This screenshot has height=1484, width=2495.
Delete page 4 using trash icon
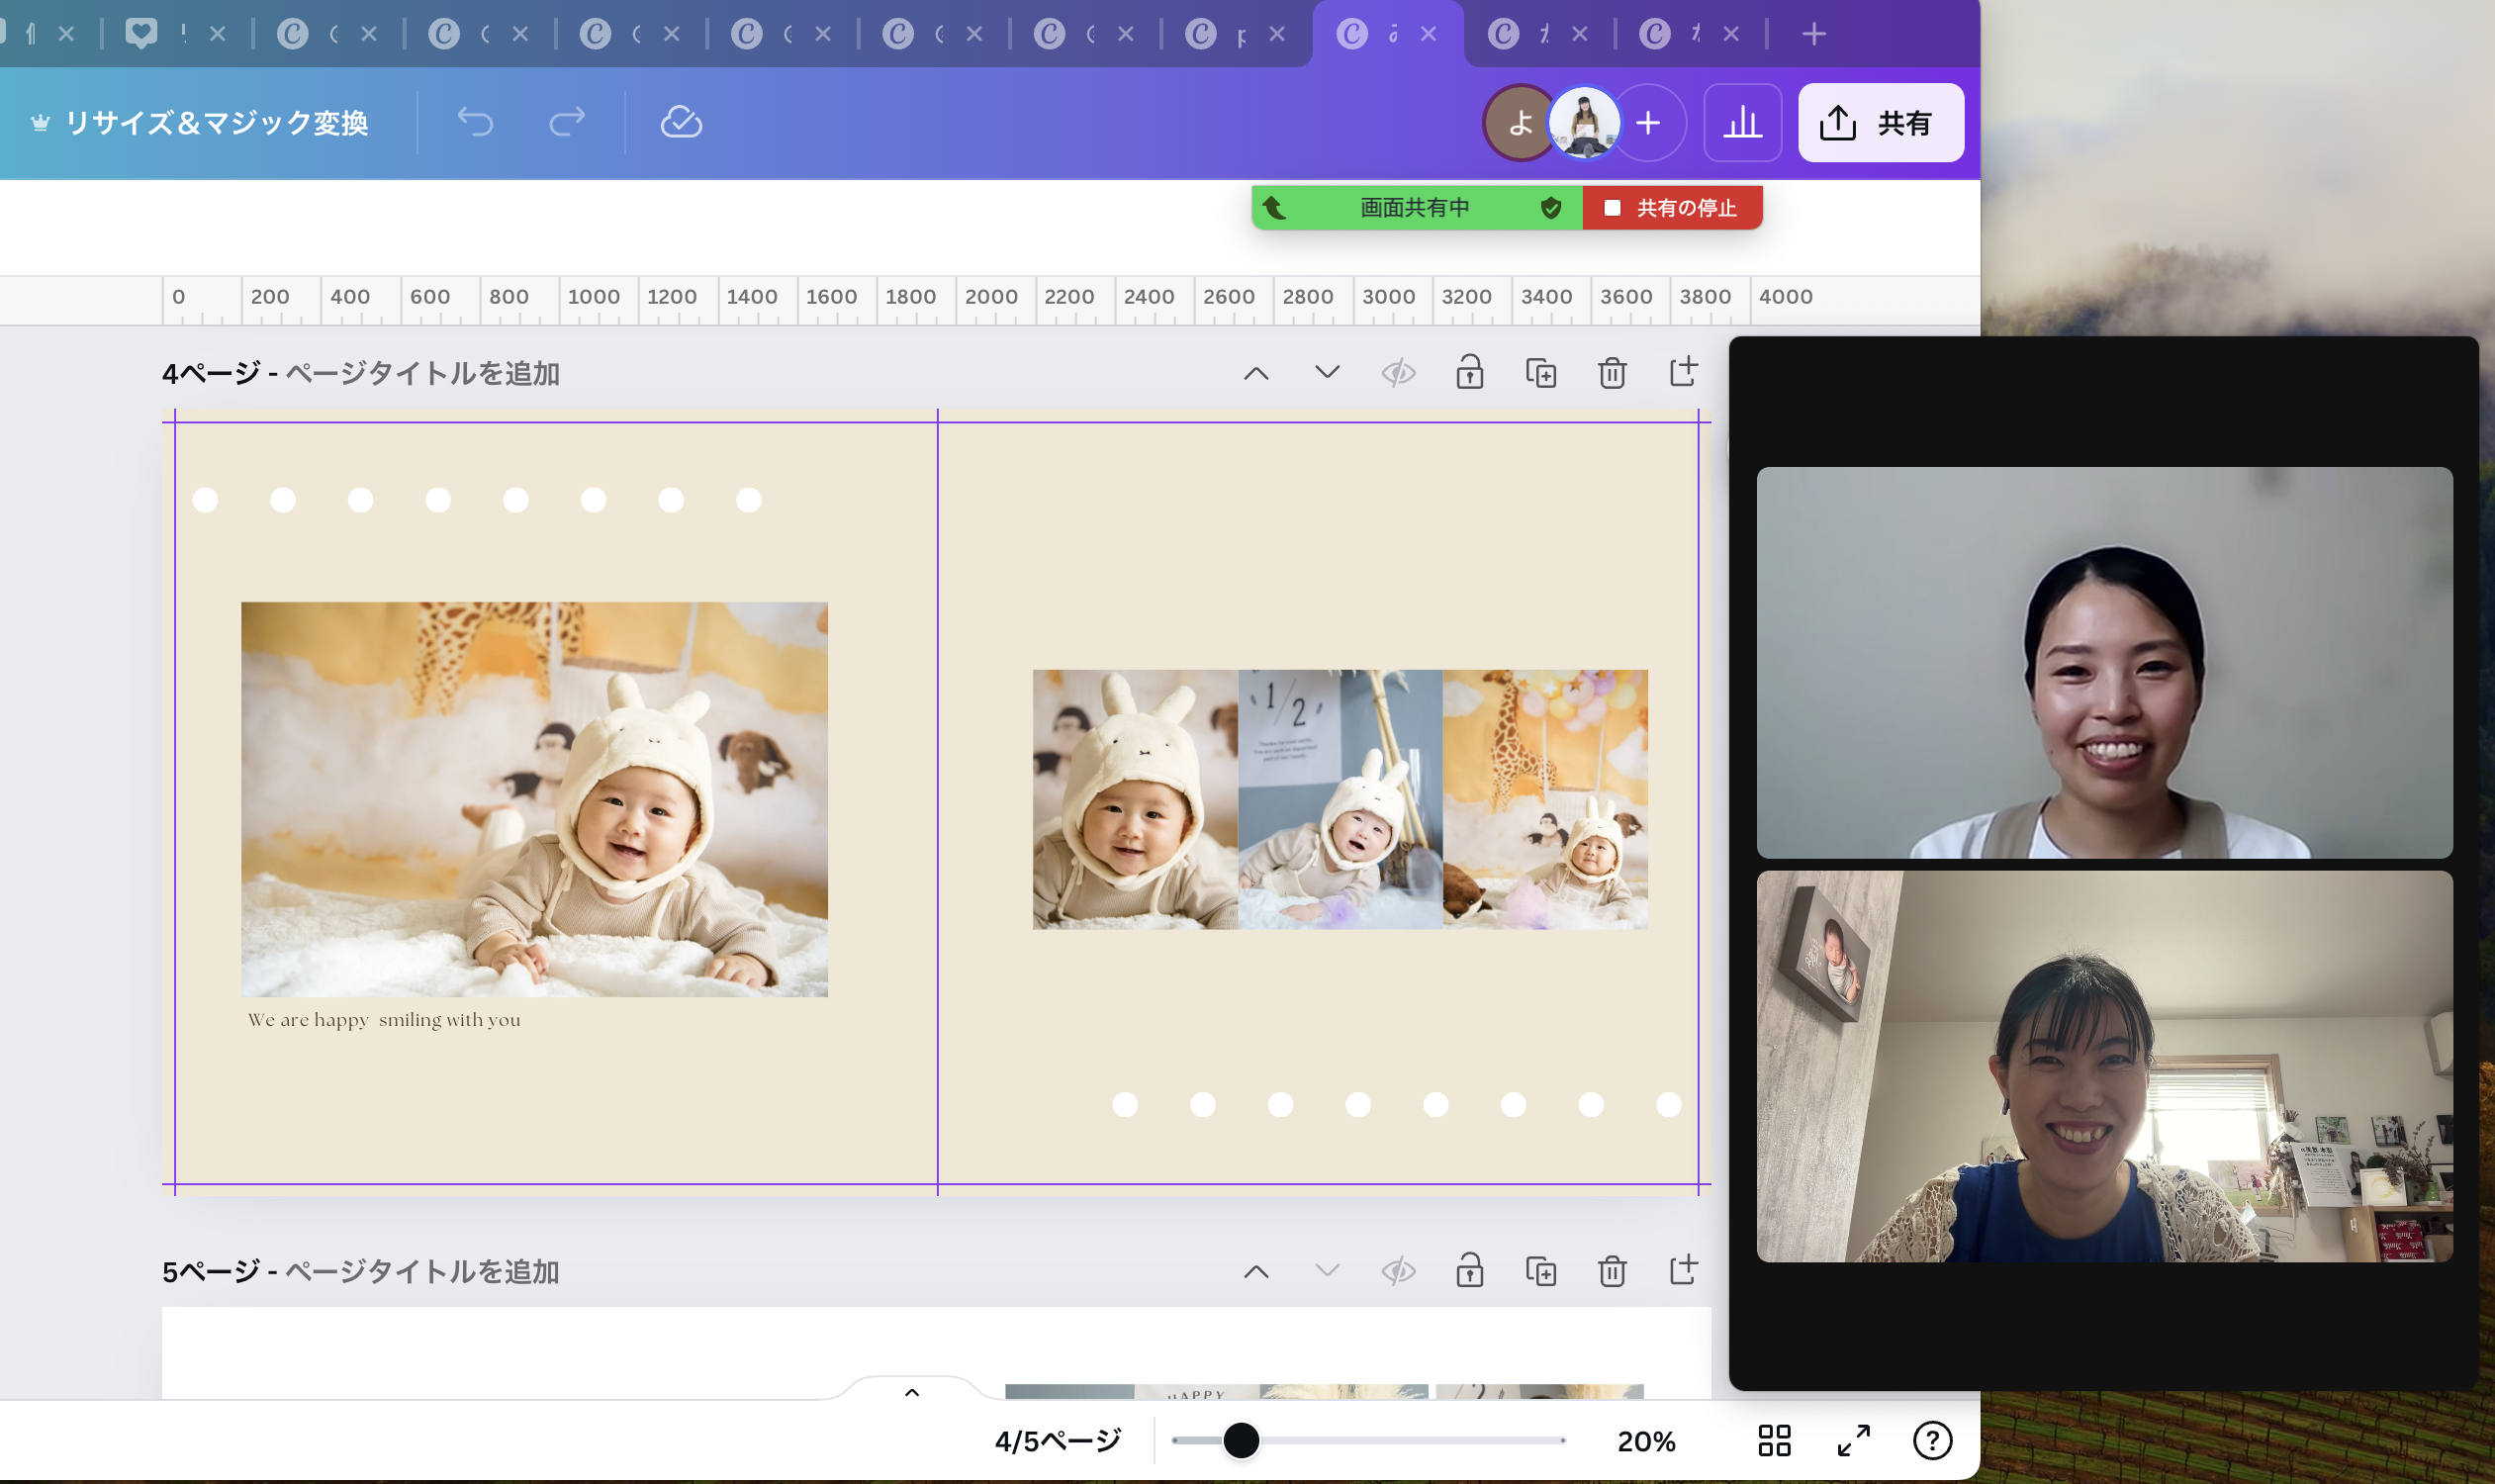[1611, 373]
